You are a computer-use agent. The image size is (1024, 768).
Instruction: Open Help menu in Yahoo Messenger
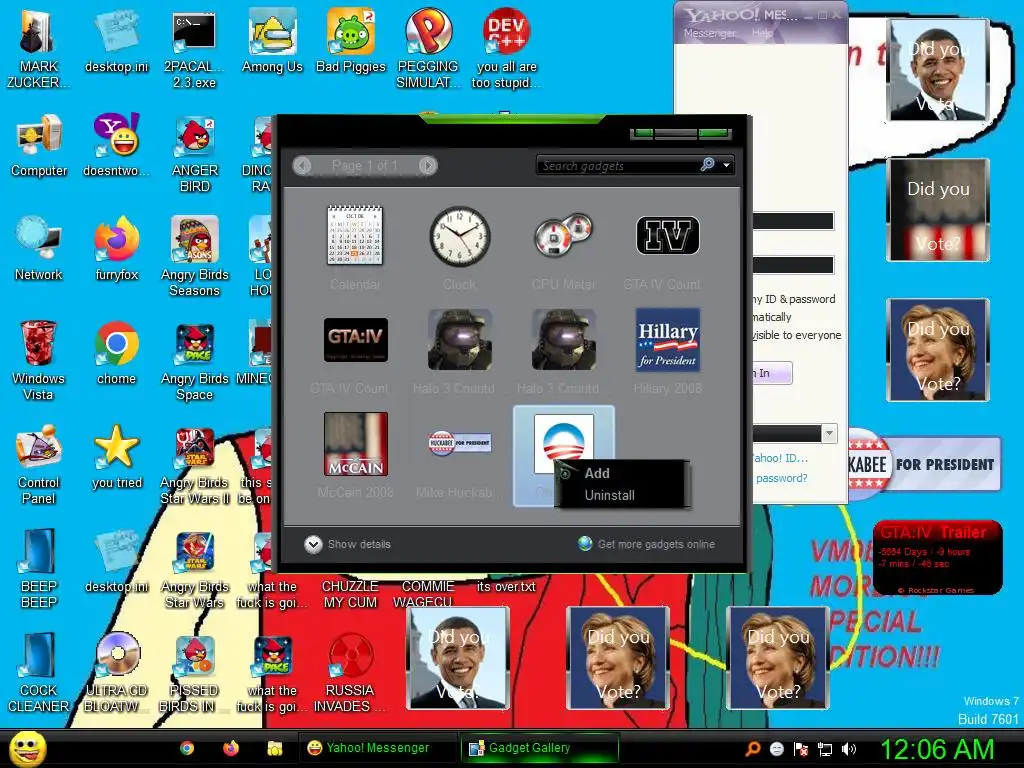click(x=762, y=33)
